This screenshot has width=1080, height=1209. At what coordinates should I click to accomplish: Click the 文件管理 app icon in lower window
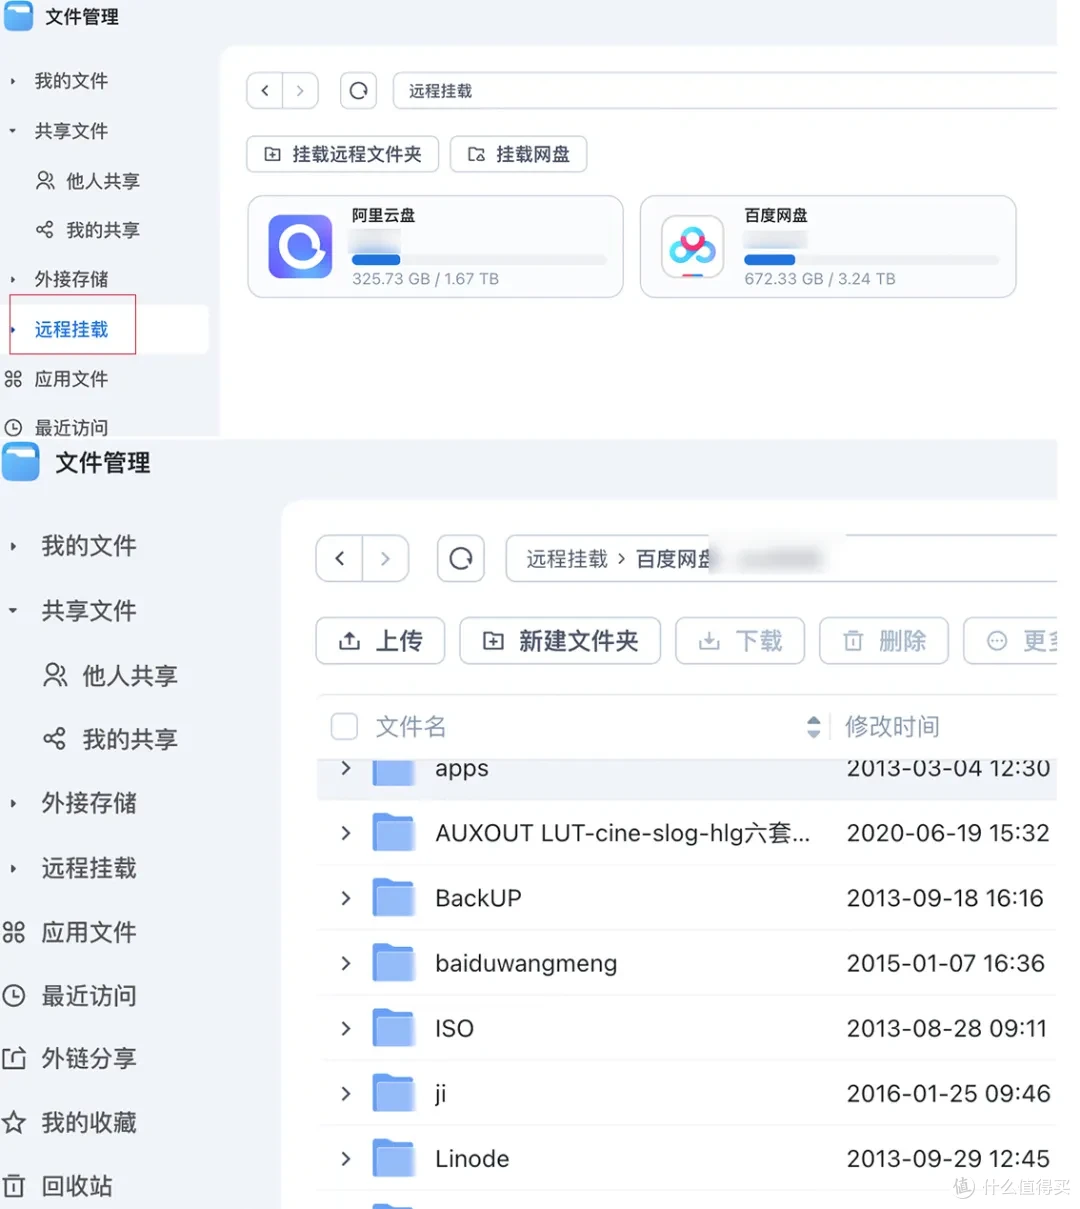tap(21, 463)
